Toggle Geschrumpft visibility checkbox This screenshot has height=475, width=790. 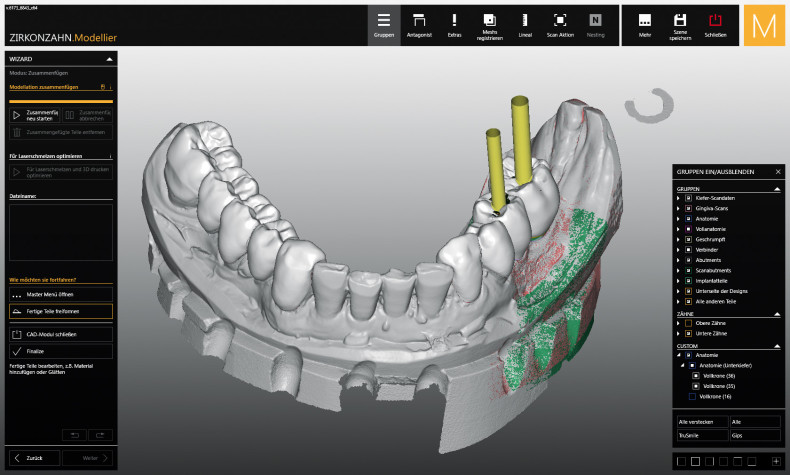pos(688,239)
